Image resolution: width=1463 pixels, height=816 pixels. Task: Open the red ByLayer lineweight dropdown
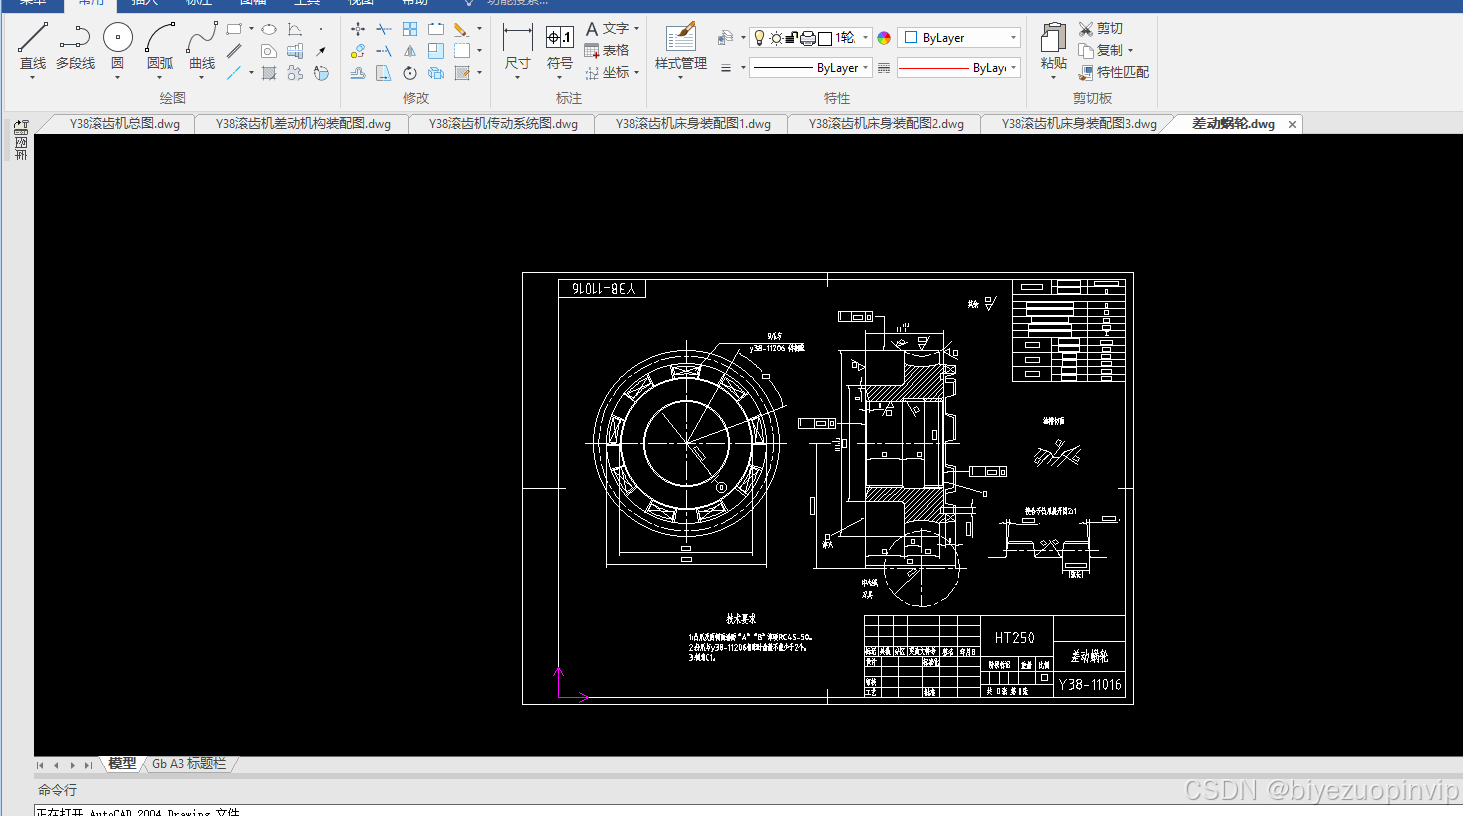pos(1013,68)
